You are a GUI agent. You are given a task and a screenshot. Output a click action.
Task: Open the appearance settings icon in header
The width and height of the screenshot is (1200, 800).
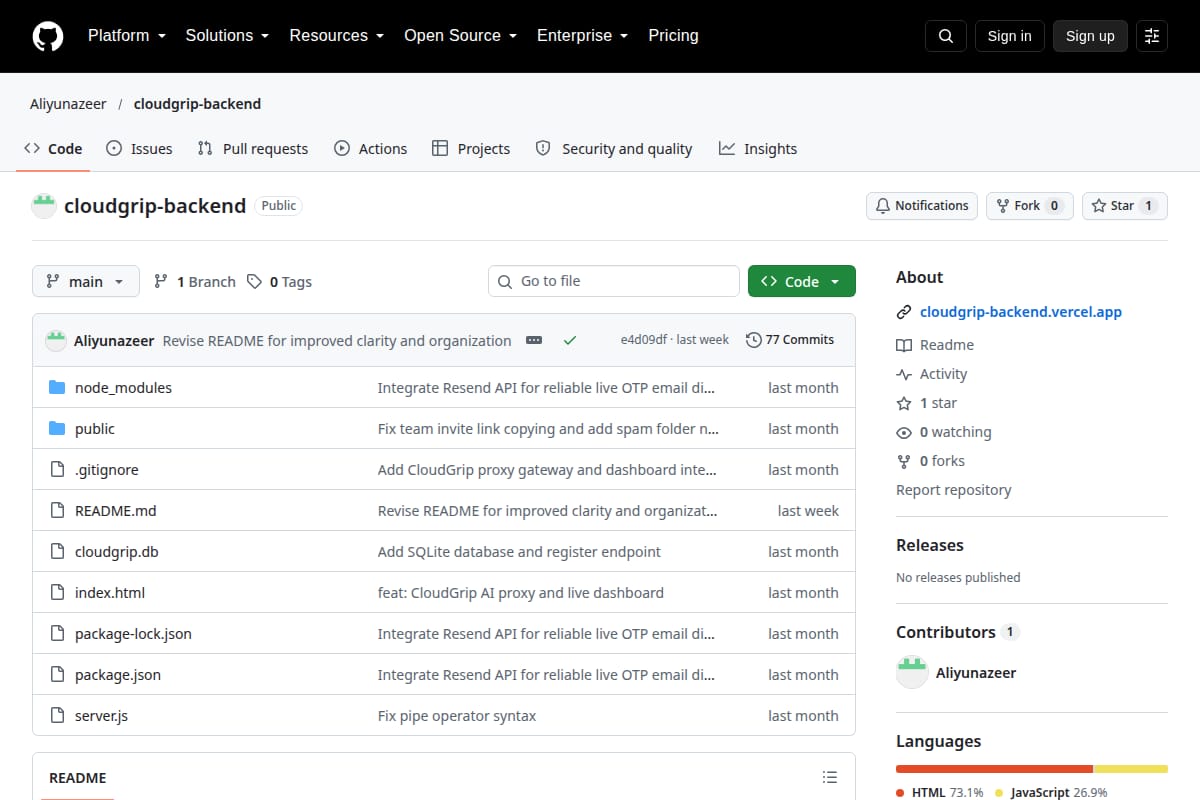tap(1152, 36)
